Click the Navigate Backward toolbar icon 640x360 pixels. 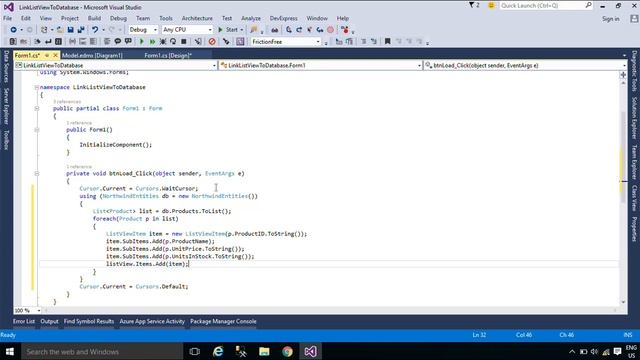(x=13, y=30)
